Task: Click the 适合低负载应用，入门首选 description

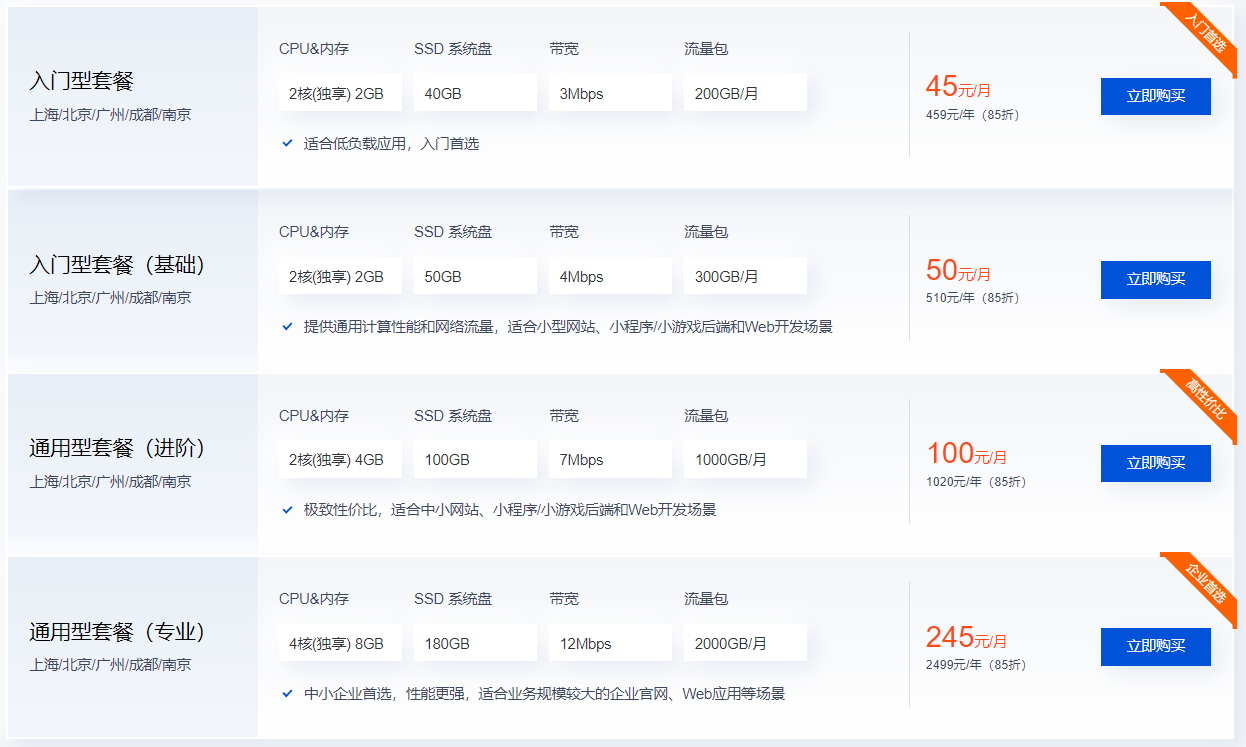Action: [x=391, y=143]
